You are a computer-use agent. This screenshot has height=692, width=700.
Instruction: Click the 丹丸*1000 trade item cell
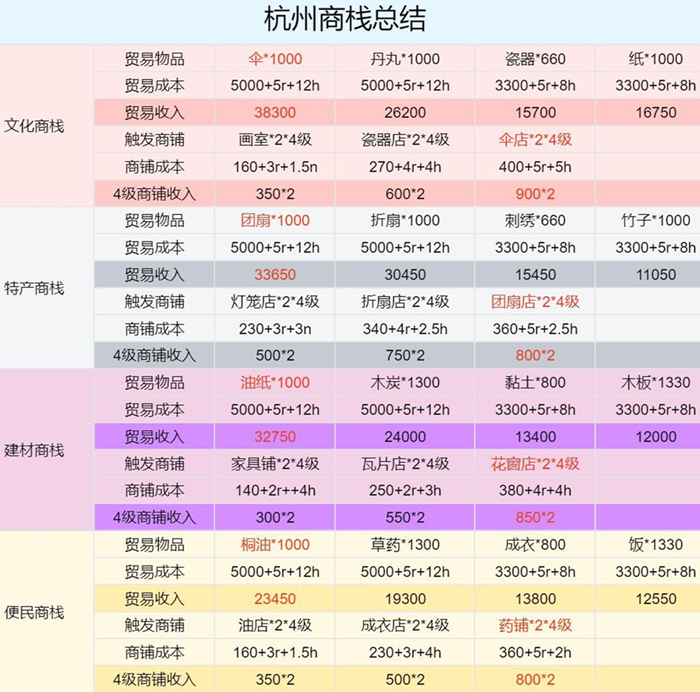pyautogui.click(x=404, y=59)
